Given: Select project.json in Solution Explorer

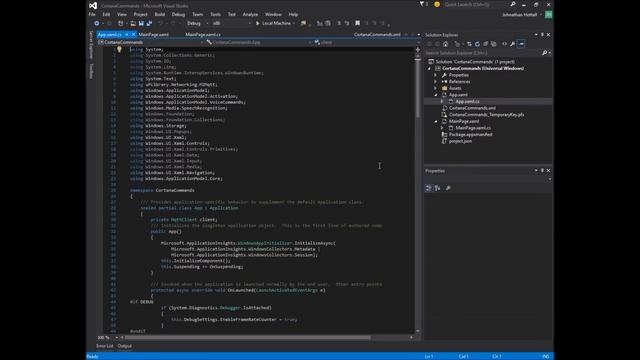Looking at the screenshot, I should (x=460, y=141).
